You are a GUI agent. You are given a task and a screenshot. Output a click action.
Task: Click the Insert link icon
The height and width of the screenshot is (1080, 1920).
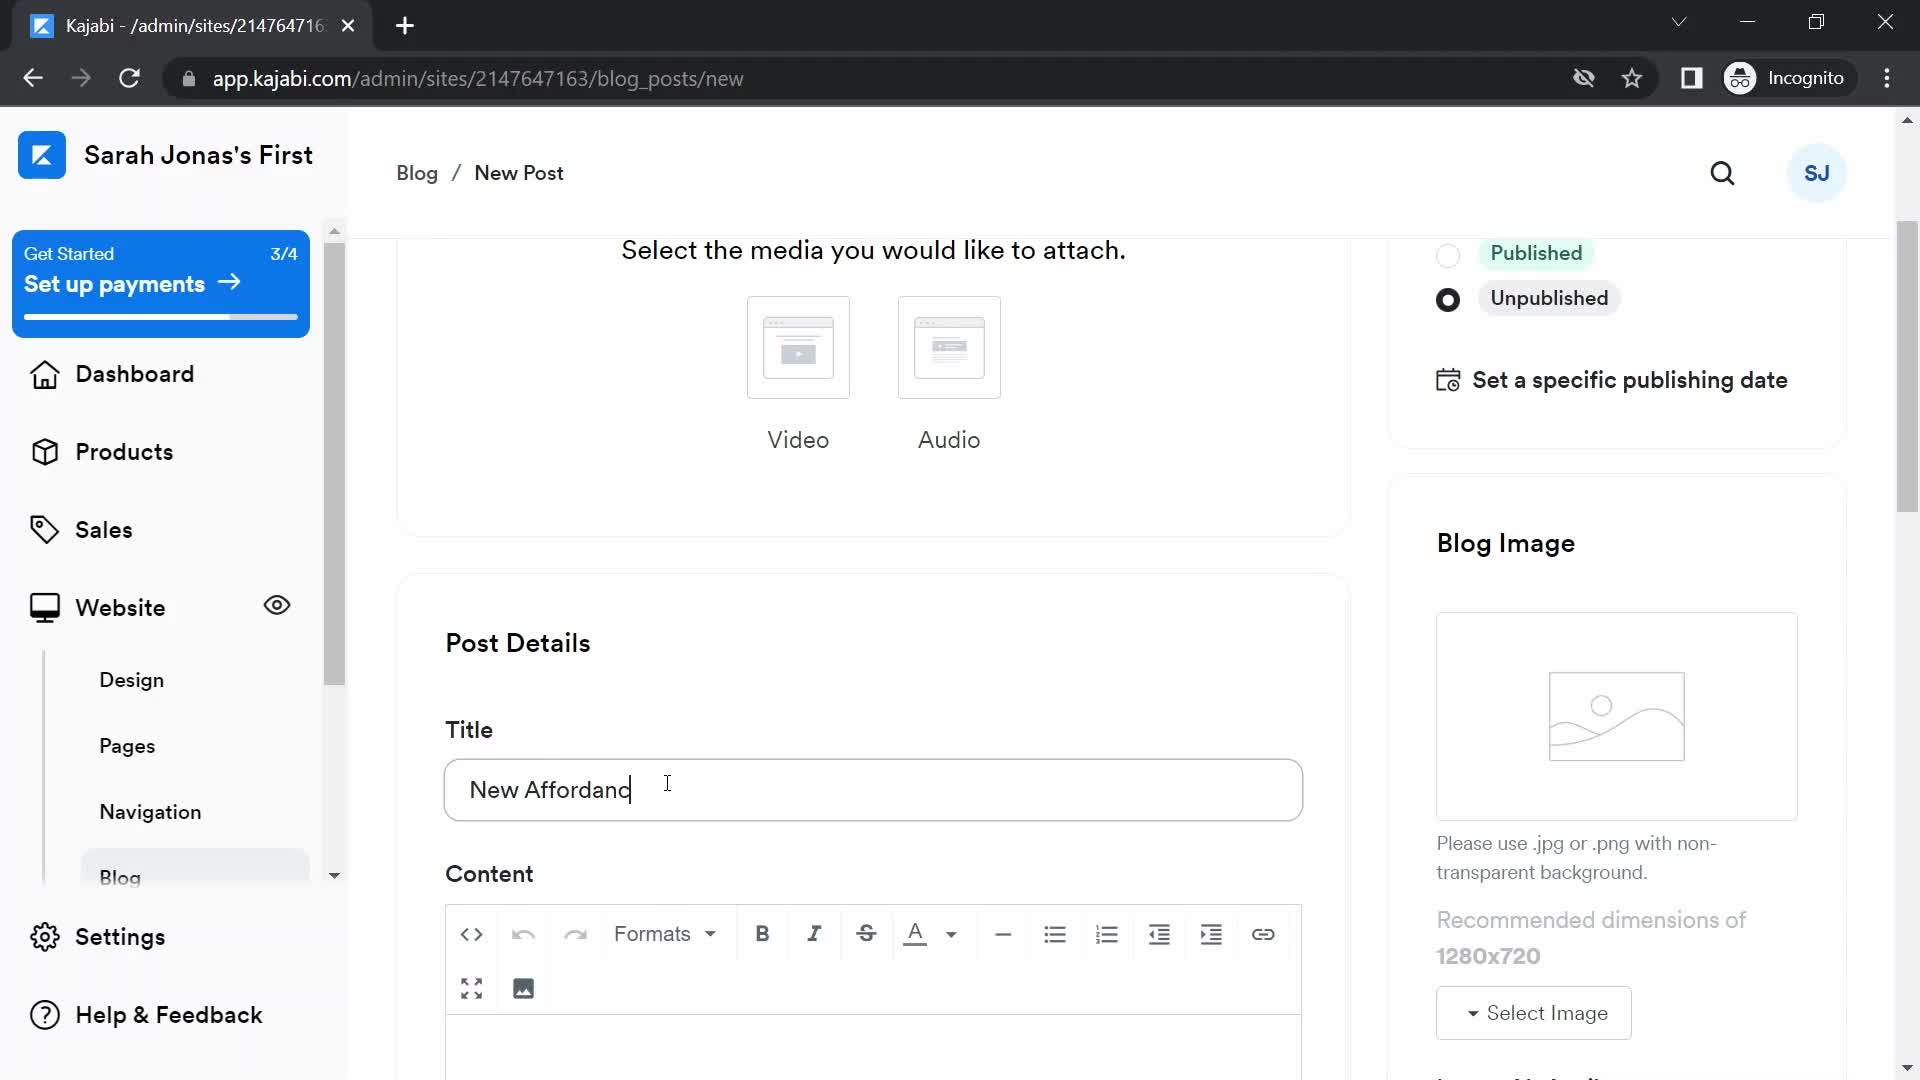coord(1263,934)
